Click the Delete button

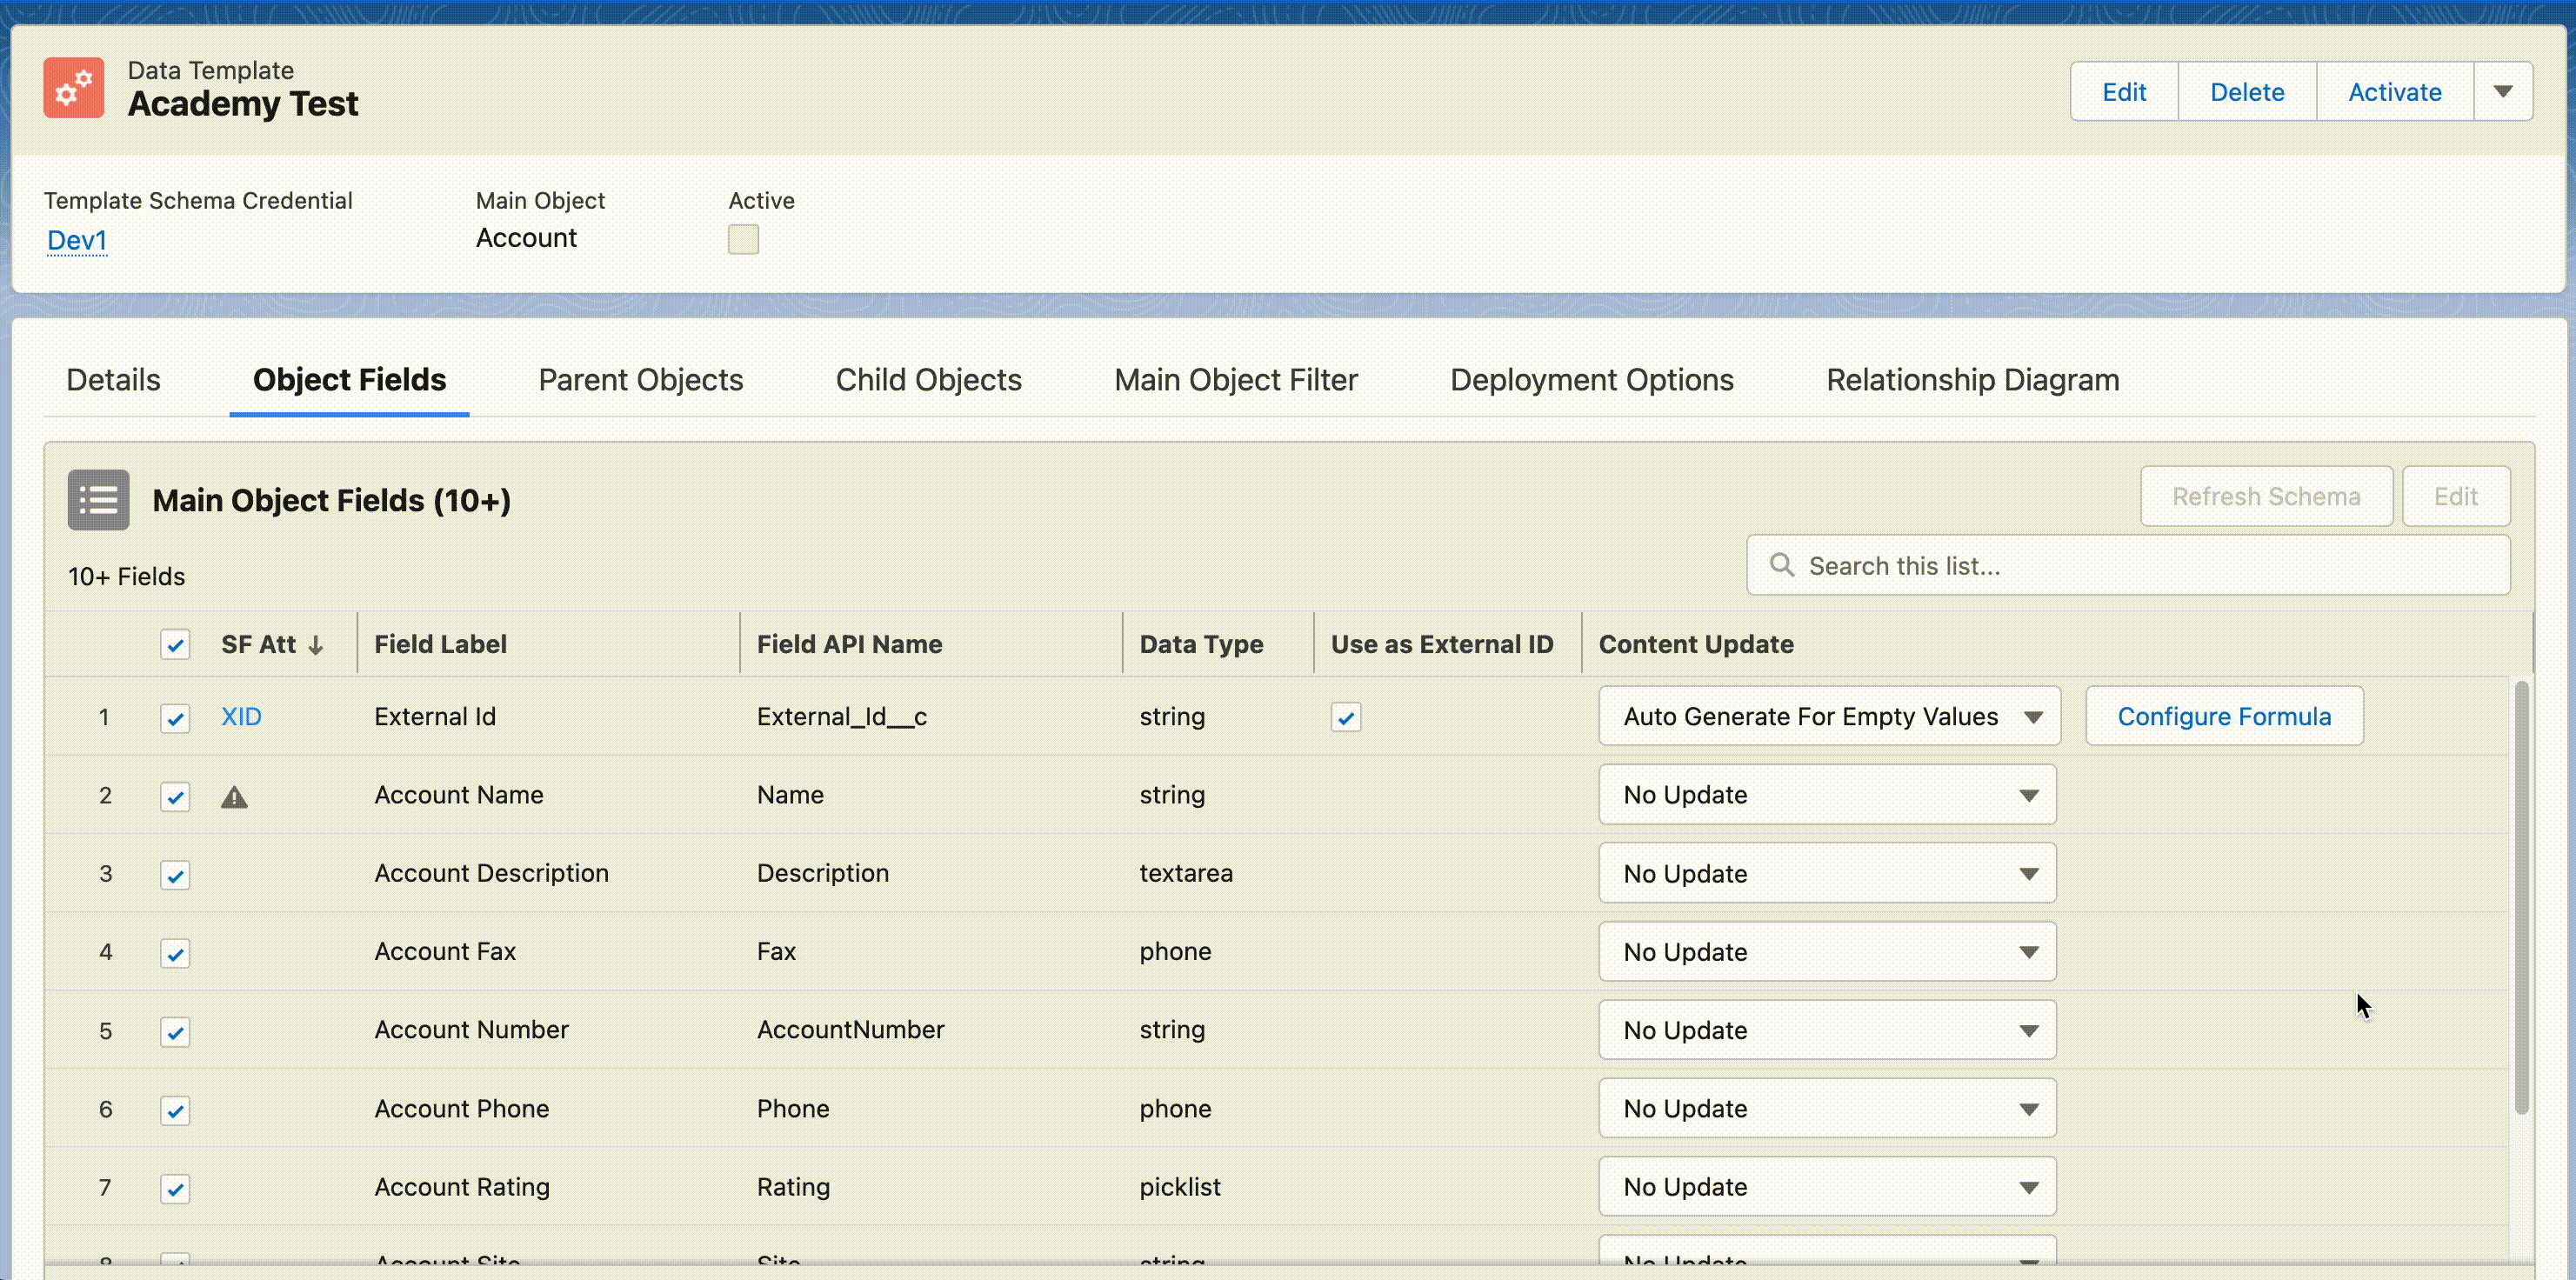2247,92
